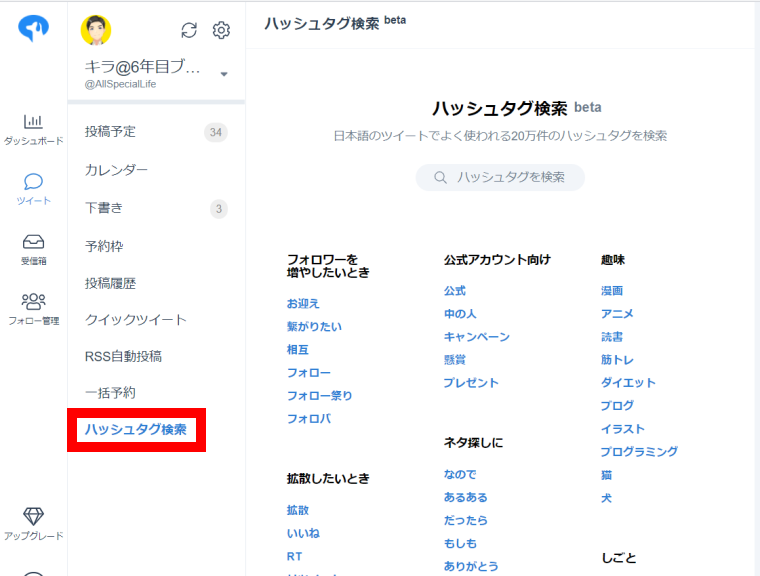The width and height of the screenshot is (760, 576).
Task: Click the profile avatar picture
Action: tap(96, 30)
